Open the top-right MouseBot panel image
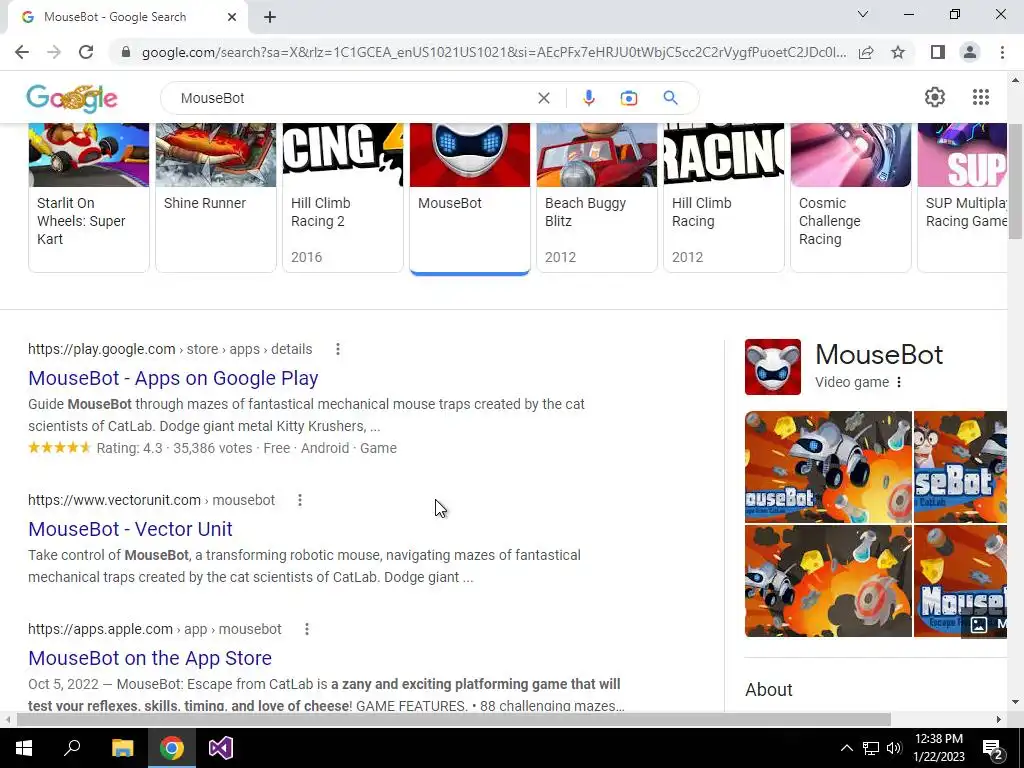 pyautogui.click(x=960, y=467)
